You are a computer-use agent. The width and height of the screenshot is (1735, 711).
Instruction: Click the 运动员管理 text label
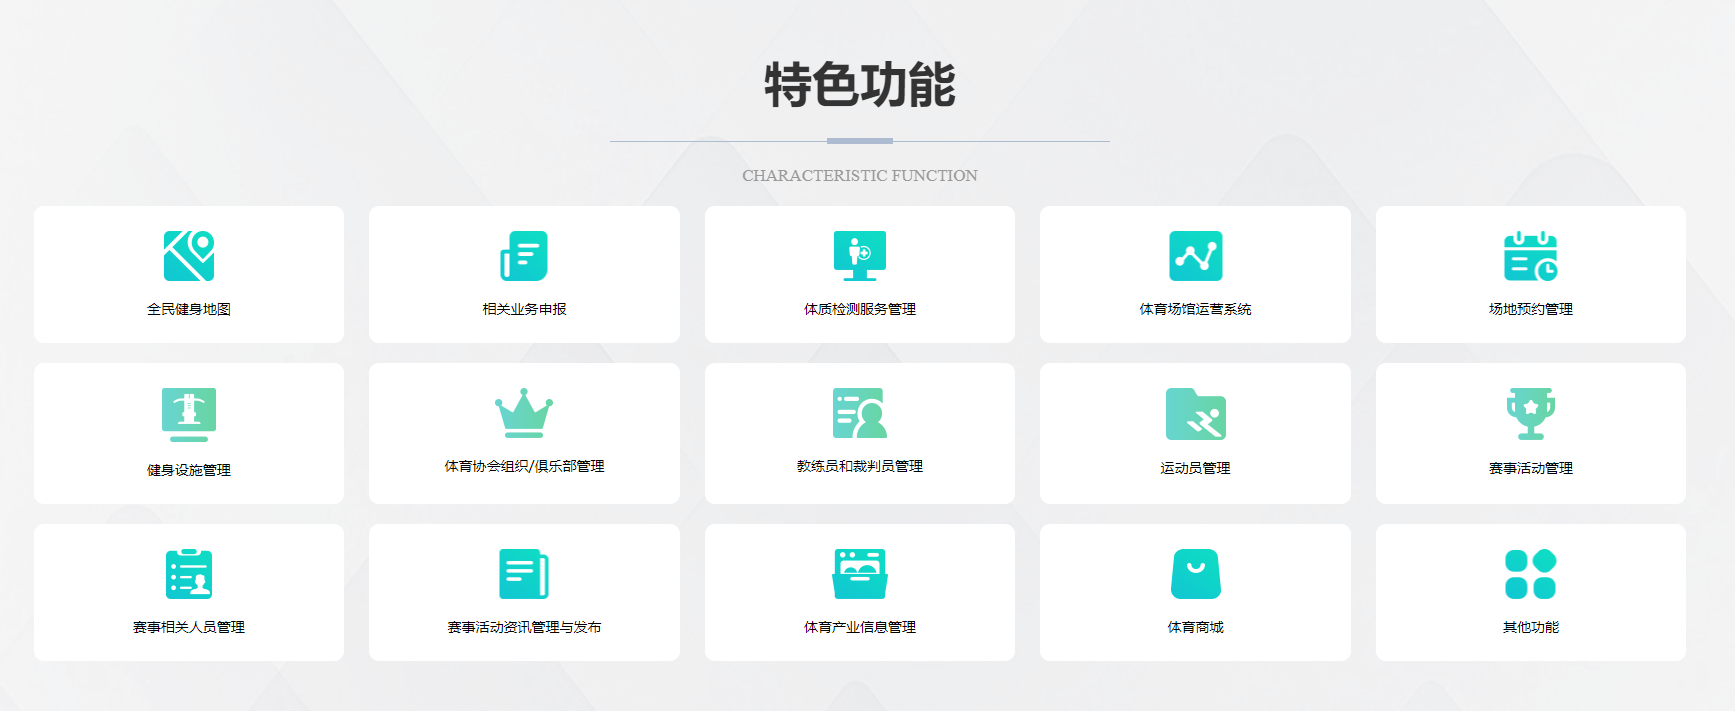(x=1195, y=468)
